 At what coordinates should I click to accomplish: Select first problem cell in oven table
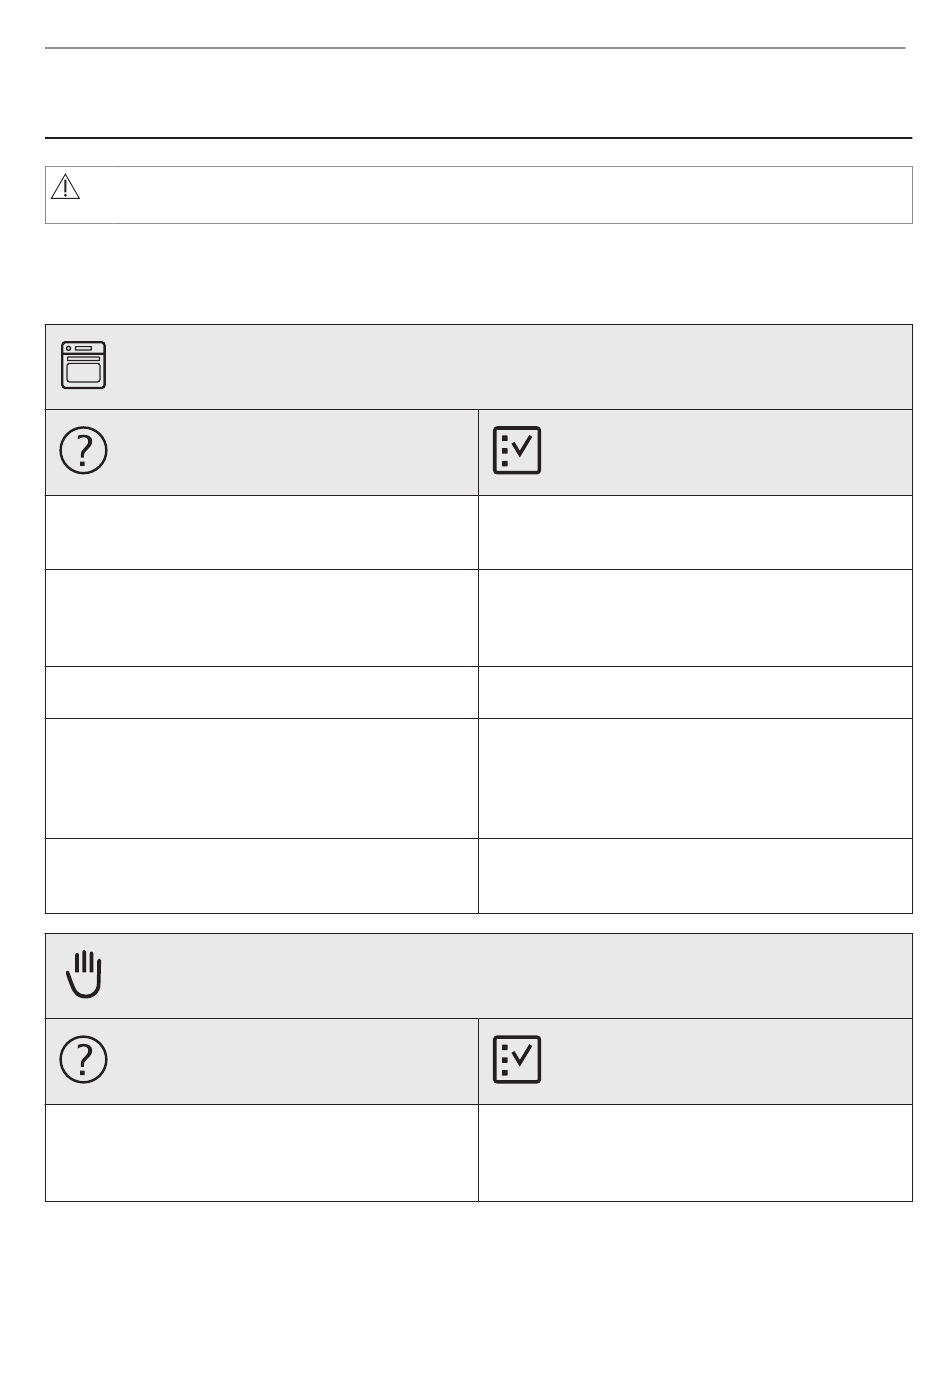pyautogui.click(x=262, y=532)
